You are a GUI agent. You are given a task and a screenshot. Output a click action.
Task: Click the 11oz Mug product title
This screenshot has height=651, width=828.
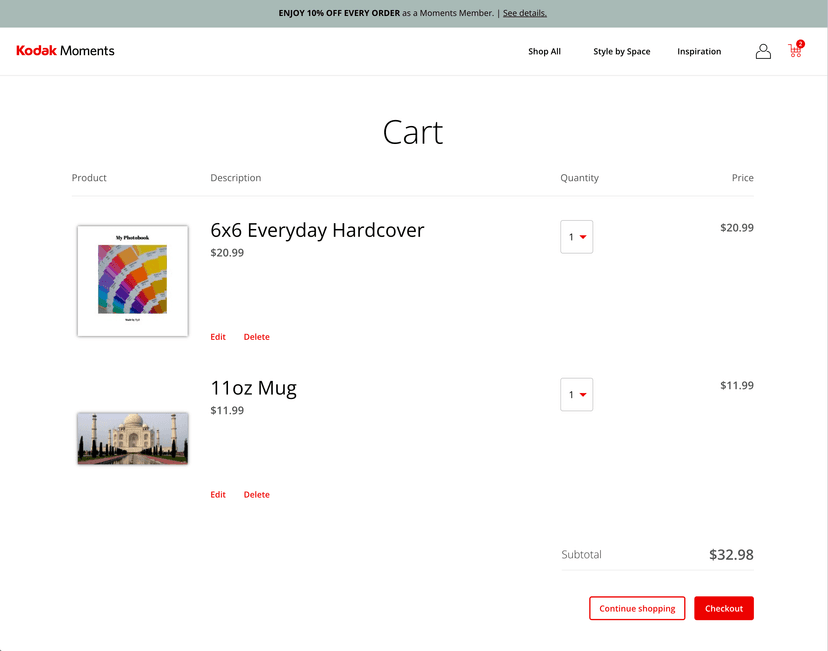tap(253, 388)
